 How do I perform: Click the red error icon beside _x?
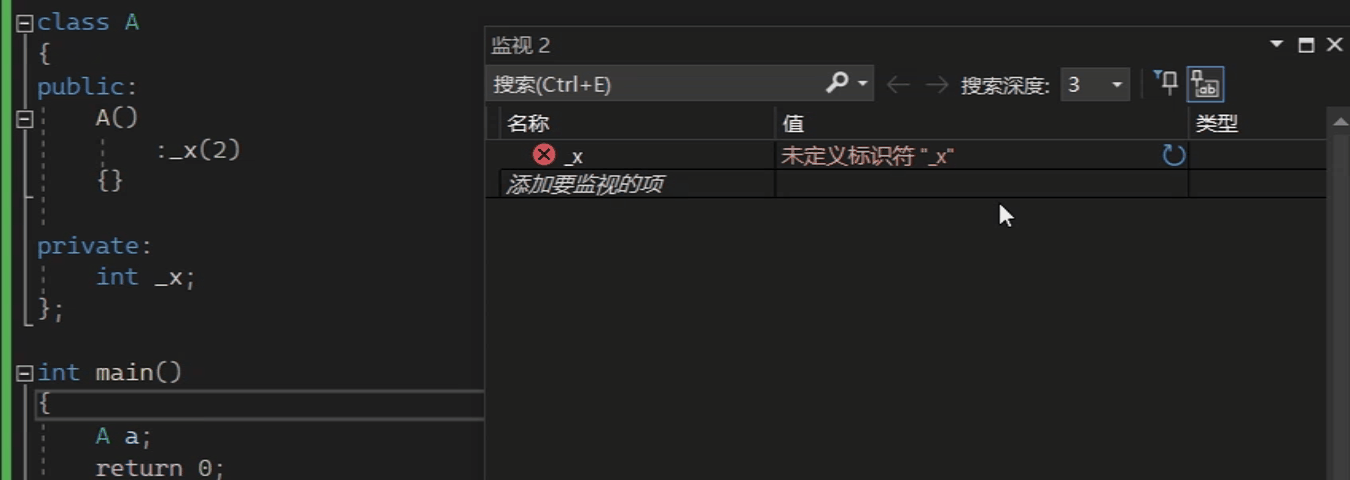click(544, 154)
